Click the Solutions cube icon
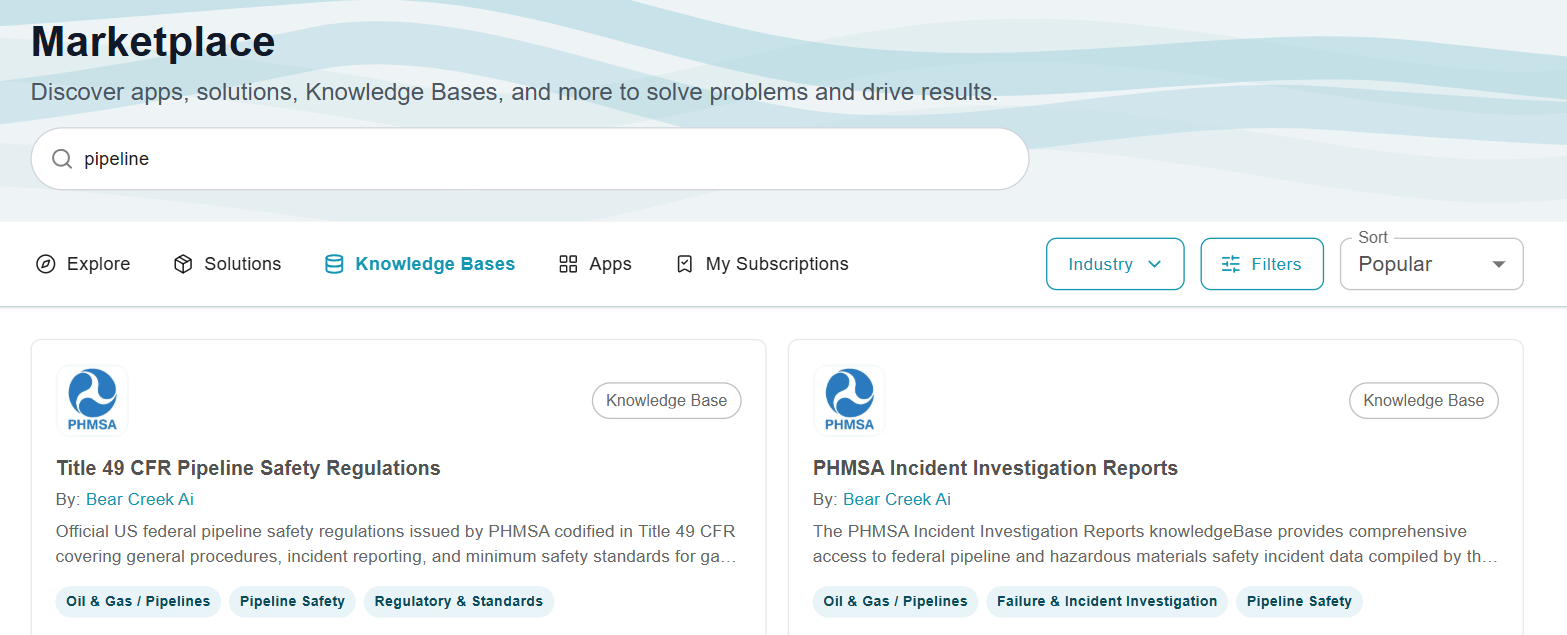 click(x=183, y=264)
